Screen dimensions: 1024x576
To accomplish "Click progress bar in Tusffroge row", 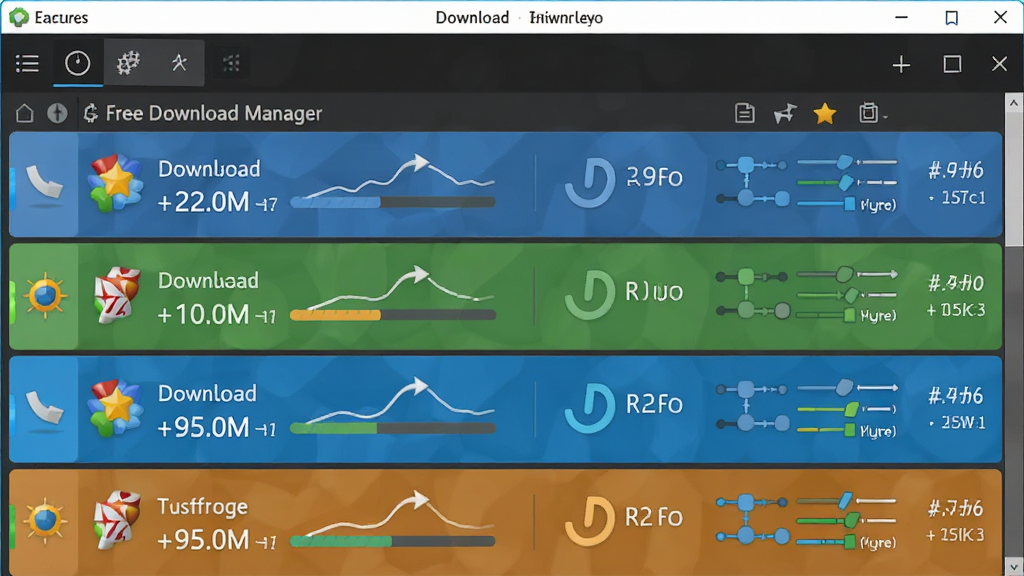I will (392, 541).
